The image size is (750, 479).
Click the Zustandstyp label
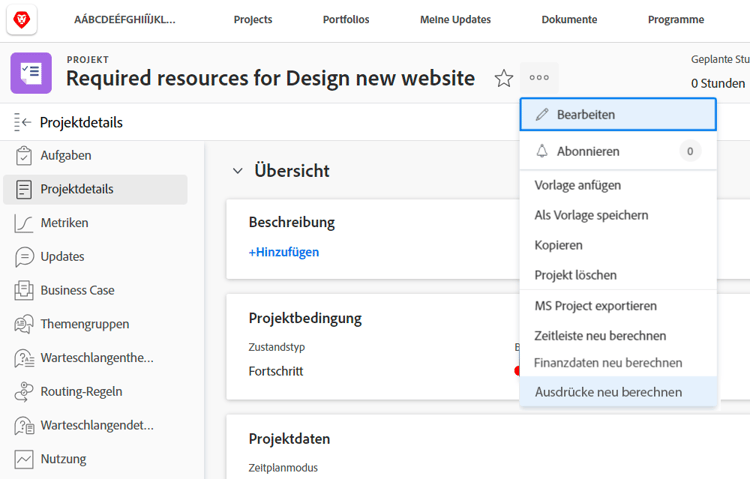[276, 347]
